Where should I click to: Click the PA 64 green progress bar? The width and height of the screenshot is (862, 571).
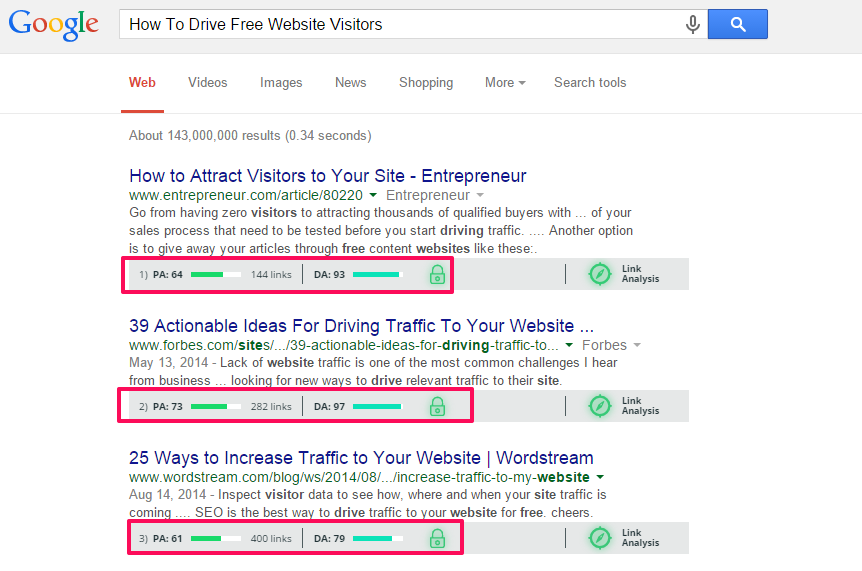[x=216, y=274]
